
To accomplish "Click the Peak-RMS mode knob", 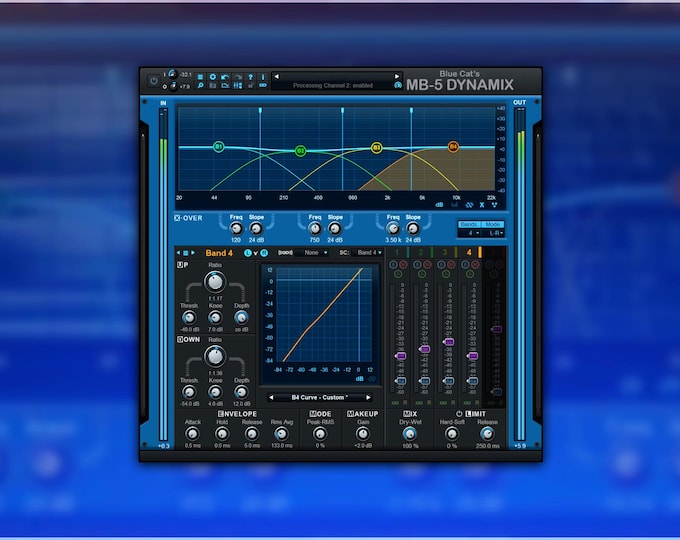I will tap(320, 433).
